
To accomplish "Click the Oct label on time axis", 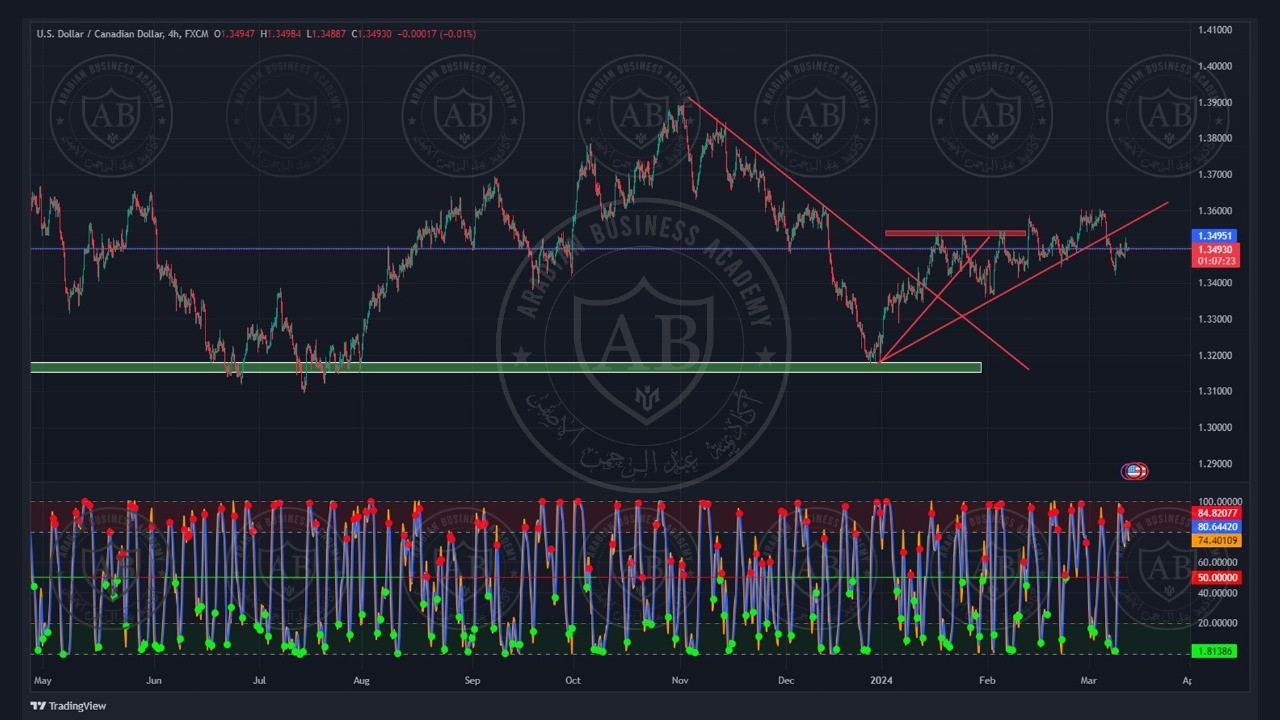I will tap(573, 681).
